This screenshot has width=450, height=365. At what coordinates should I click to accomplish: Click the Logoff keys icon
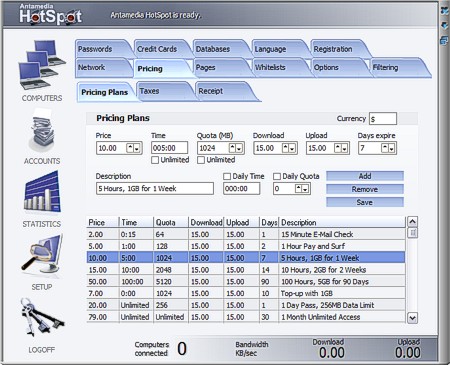tap(41, 316)
